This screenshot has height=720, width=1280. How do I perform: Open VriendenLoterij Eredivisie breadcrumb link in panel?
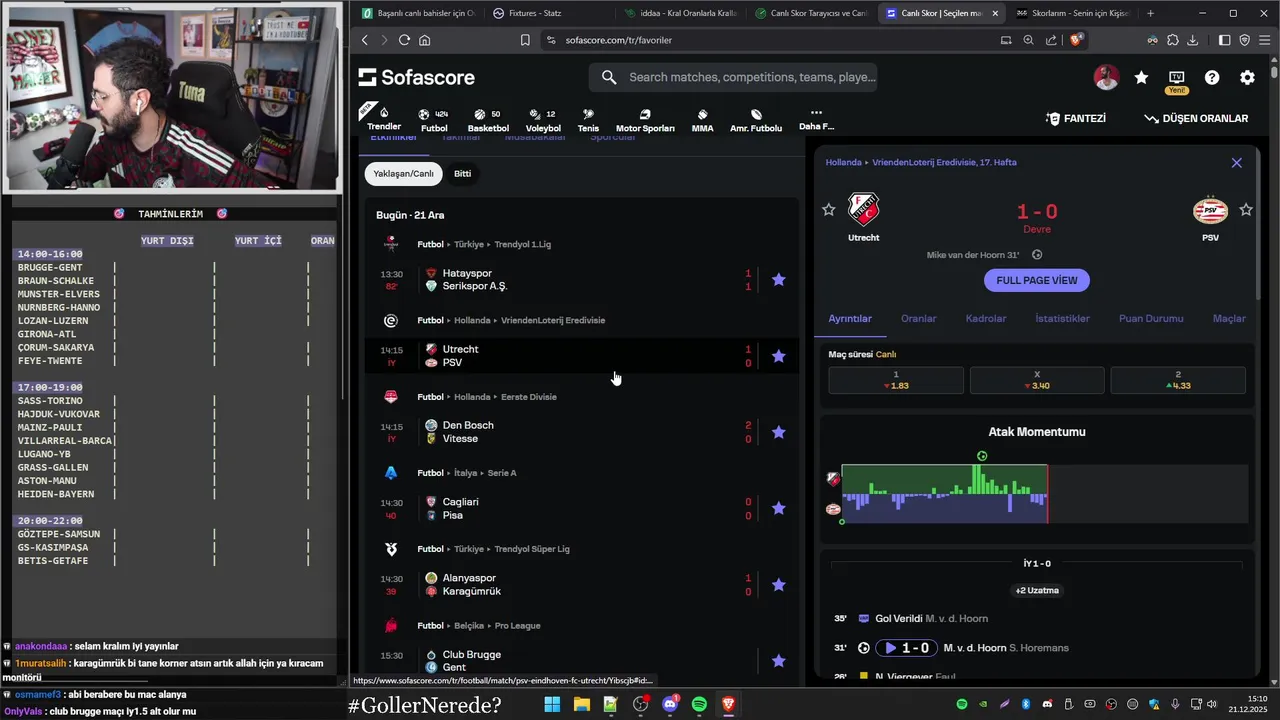point(944,162)
